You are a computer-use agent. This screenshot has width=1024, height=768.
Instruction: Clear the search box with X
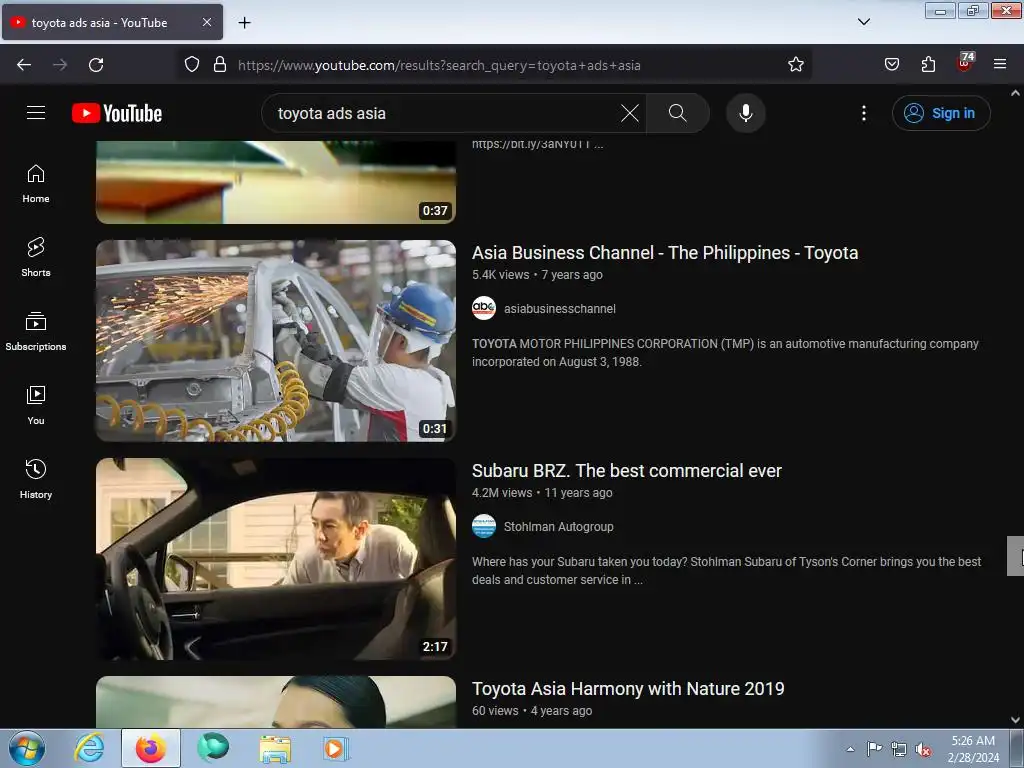click(630, 113)
